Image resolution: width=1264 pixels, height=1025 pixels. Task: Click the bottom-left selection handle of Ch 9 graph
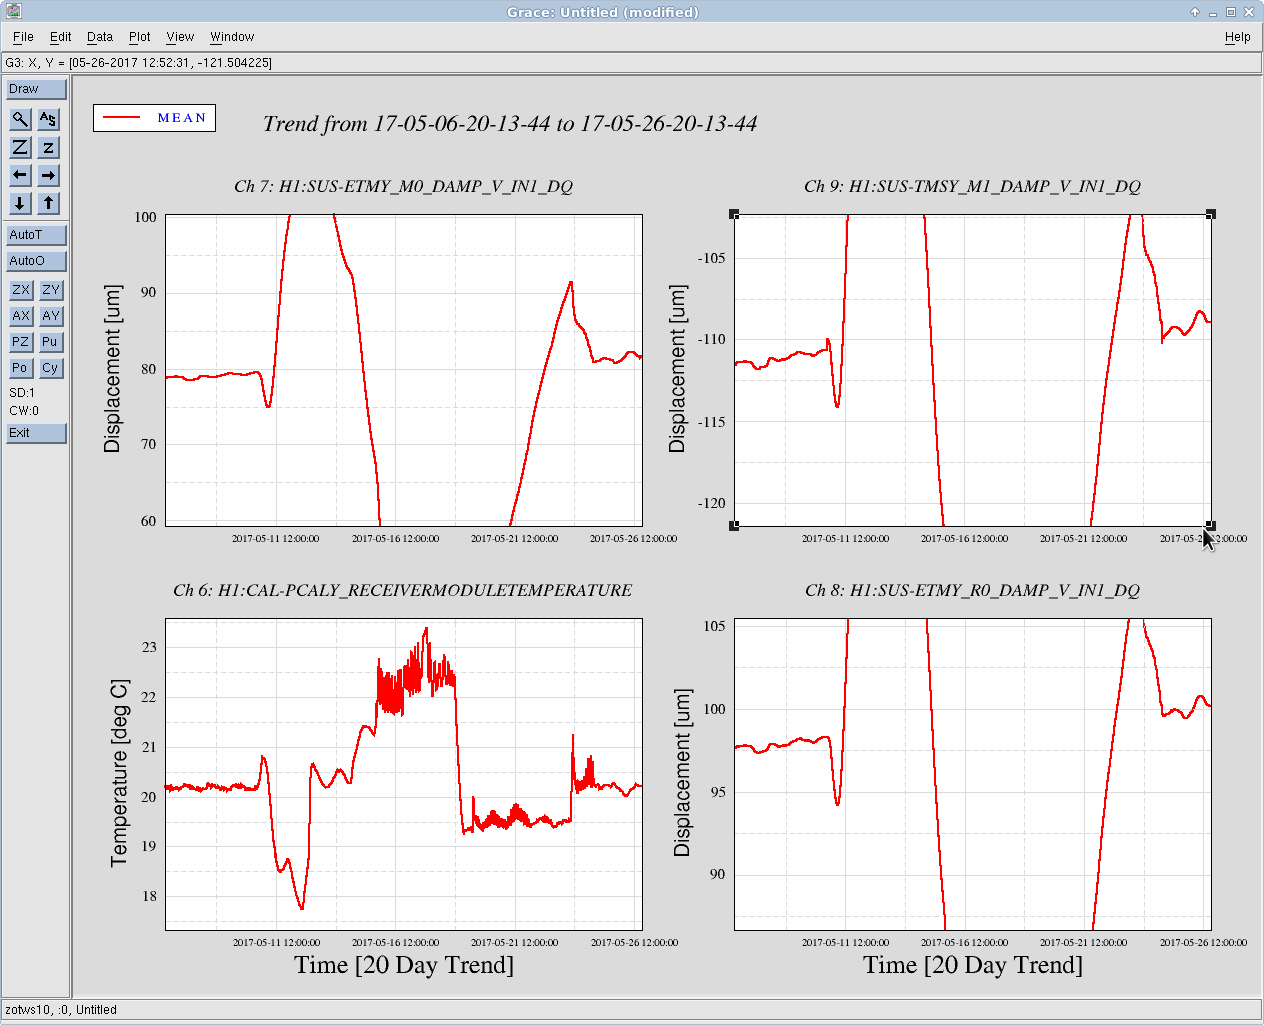pos(734,525)
